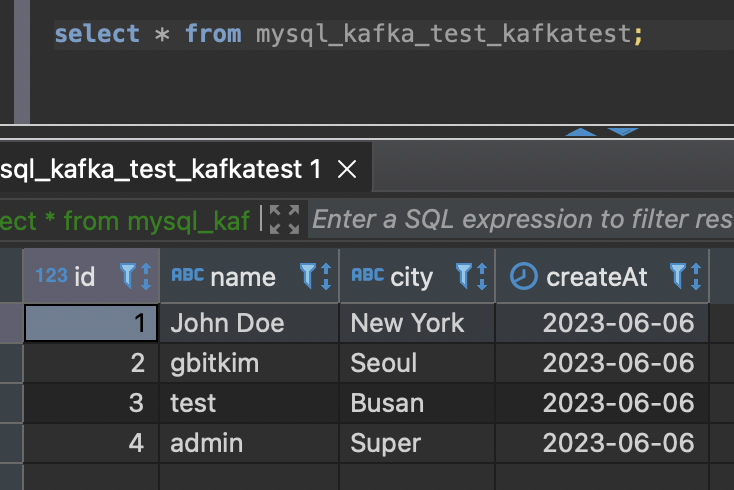This screenshot has width=734, height=490.
Task: Close the mysql_kafka_test_kafkatest 1 result tab
Action: (347, 169)
